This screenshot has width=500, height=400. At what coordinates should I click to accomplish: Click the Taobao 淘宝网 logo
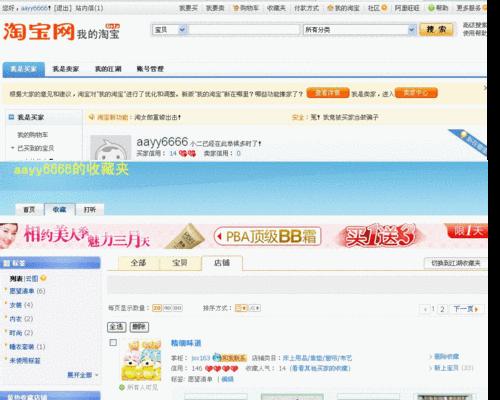(39, 32)
